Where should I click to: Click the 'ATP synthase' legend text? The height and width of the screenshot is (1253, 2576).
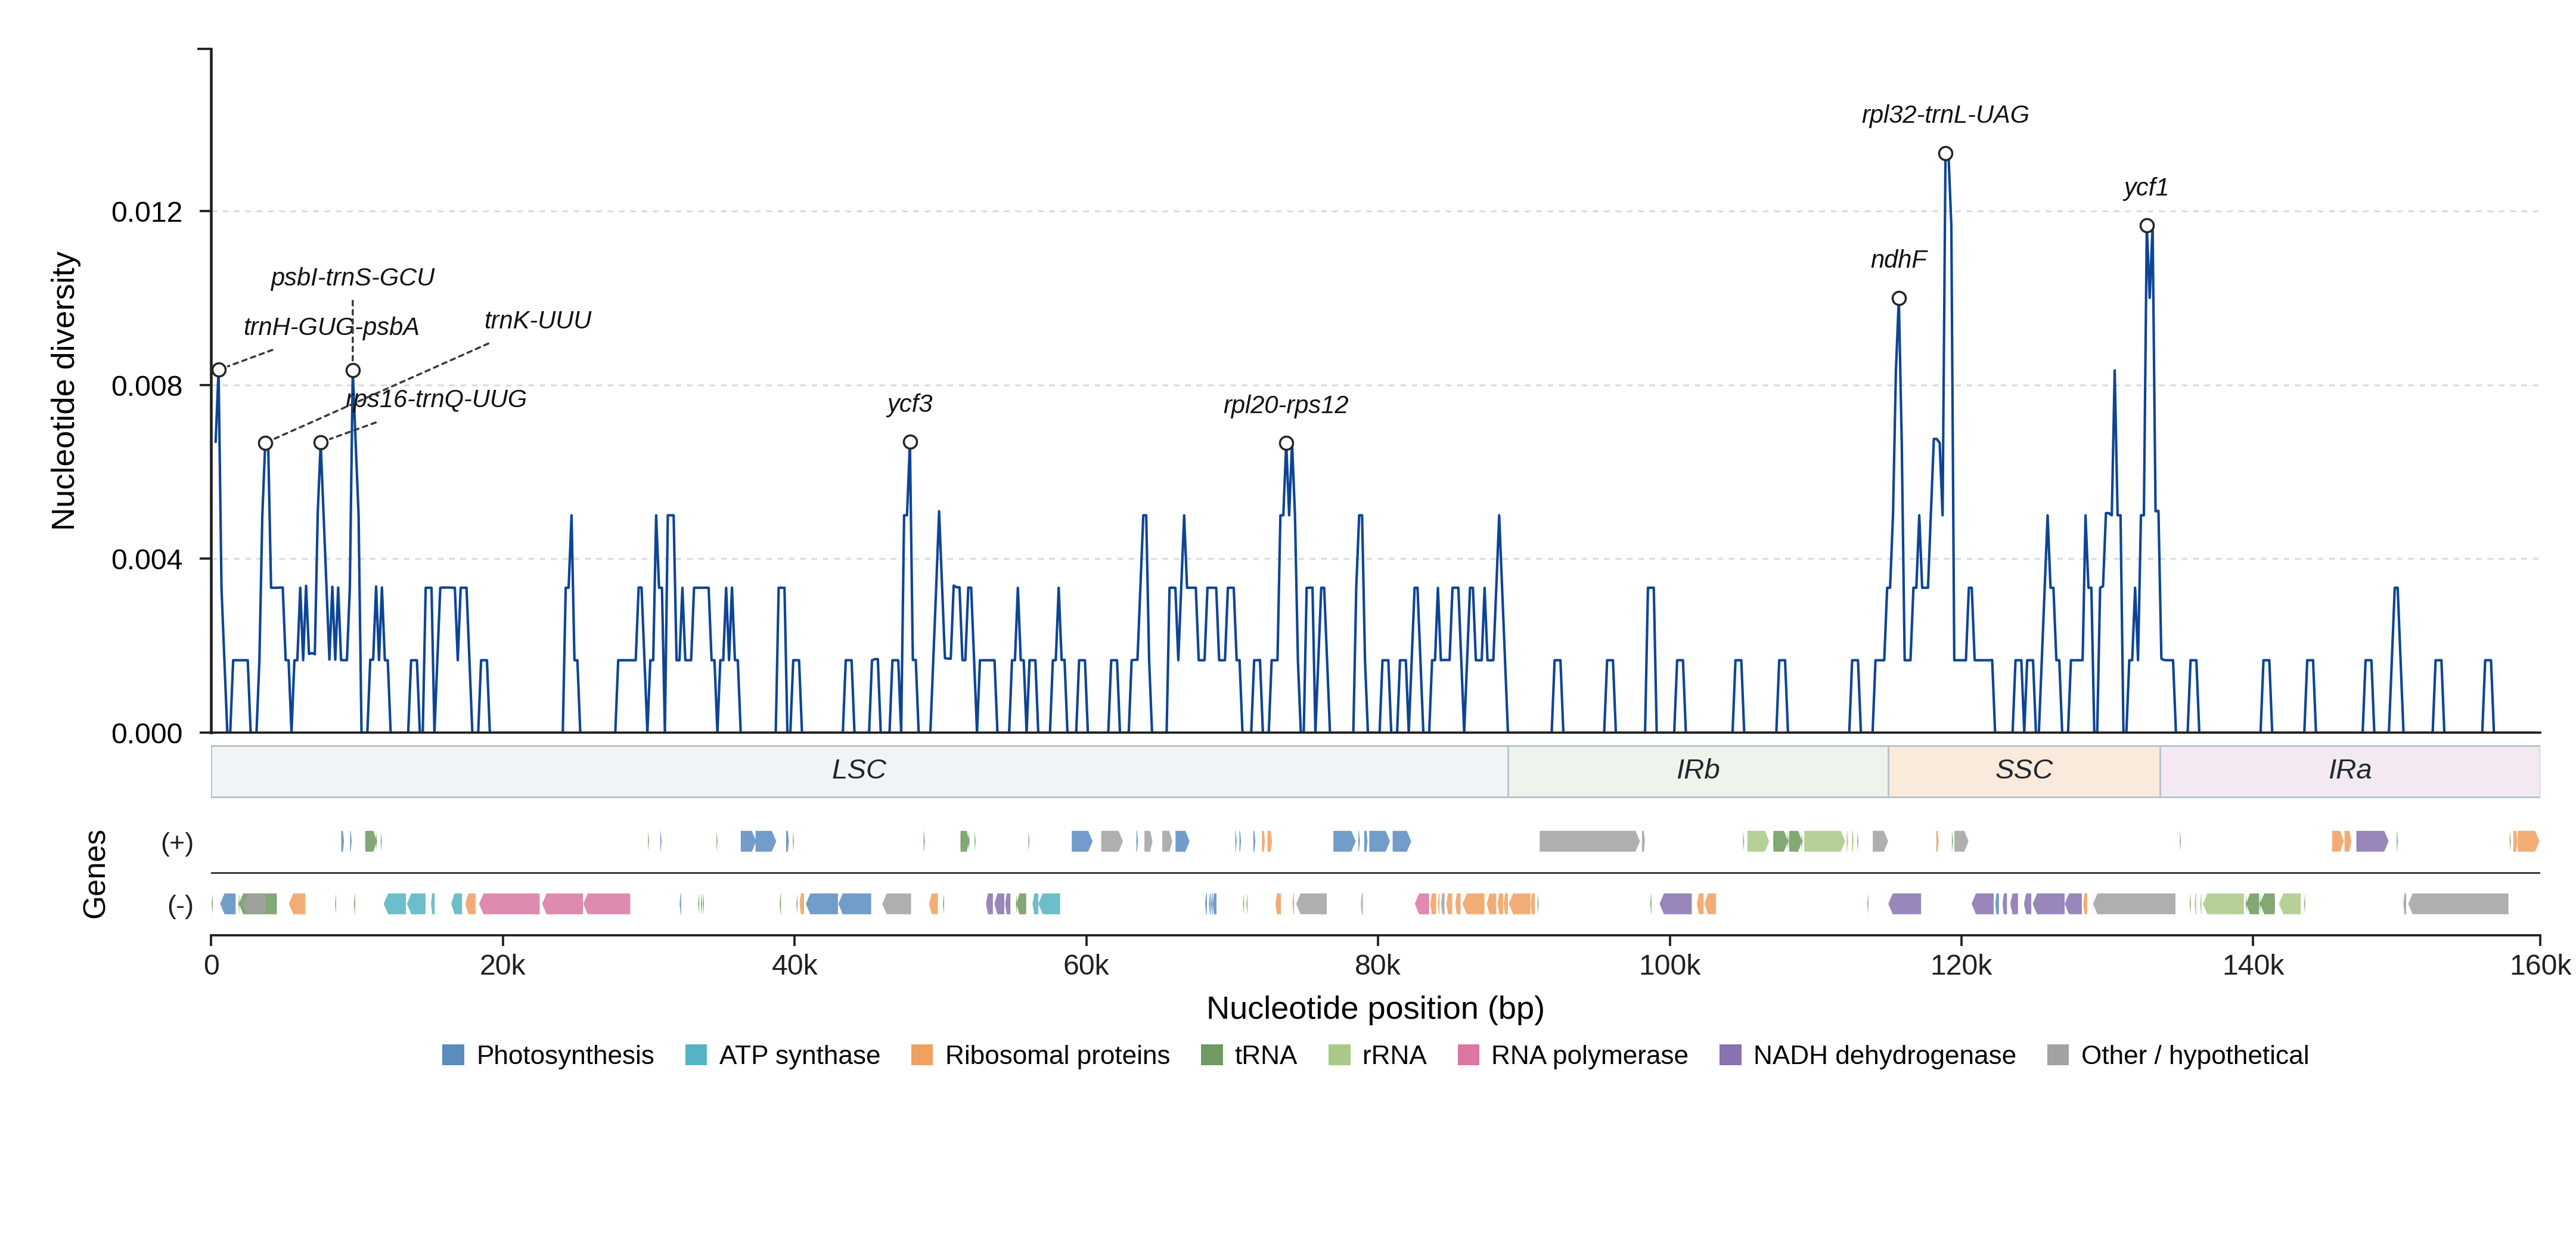tap(799, 1055)
